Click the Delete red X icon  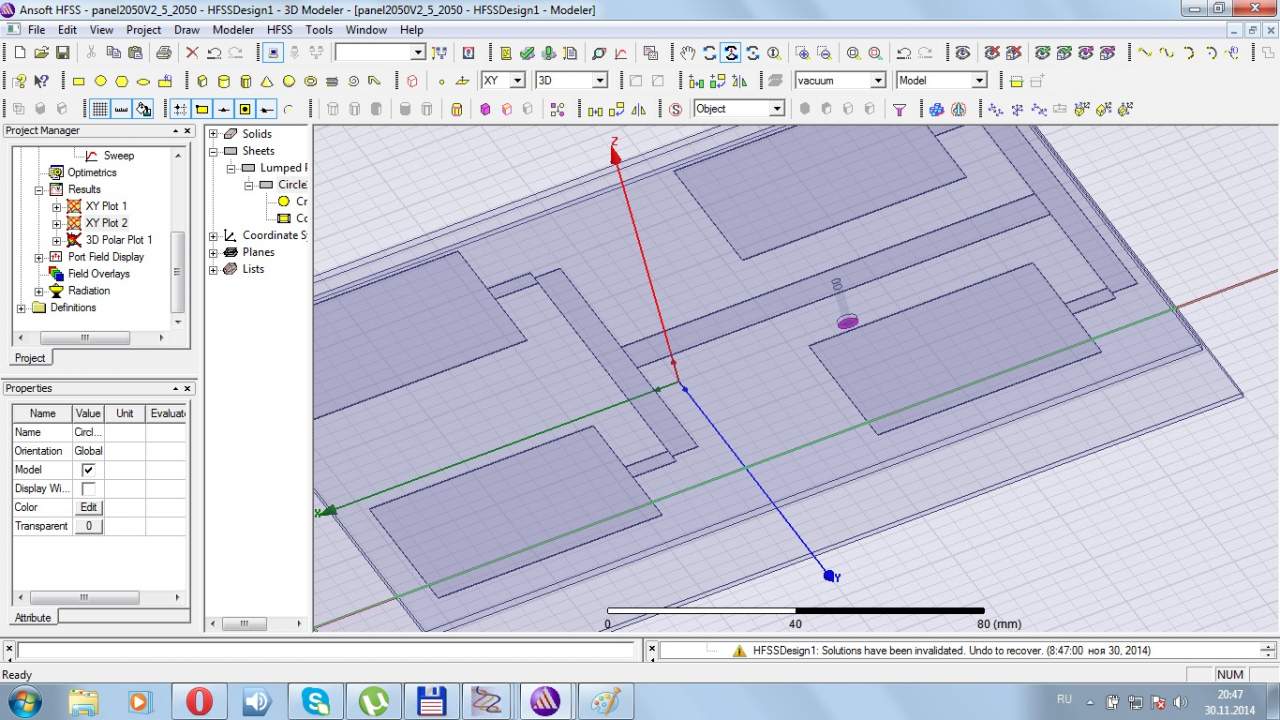[x=192, y=53]
